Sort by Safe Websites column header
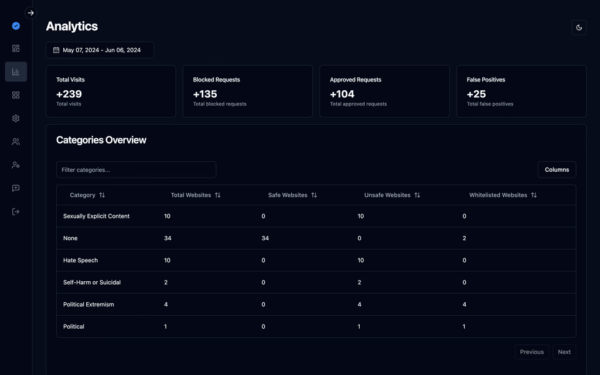The image size is (600, 375). coord(292,195)
